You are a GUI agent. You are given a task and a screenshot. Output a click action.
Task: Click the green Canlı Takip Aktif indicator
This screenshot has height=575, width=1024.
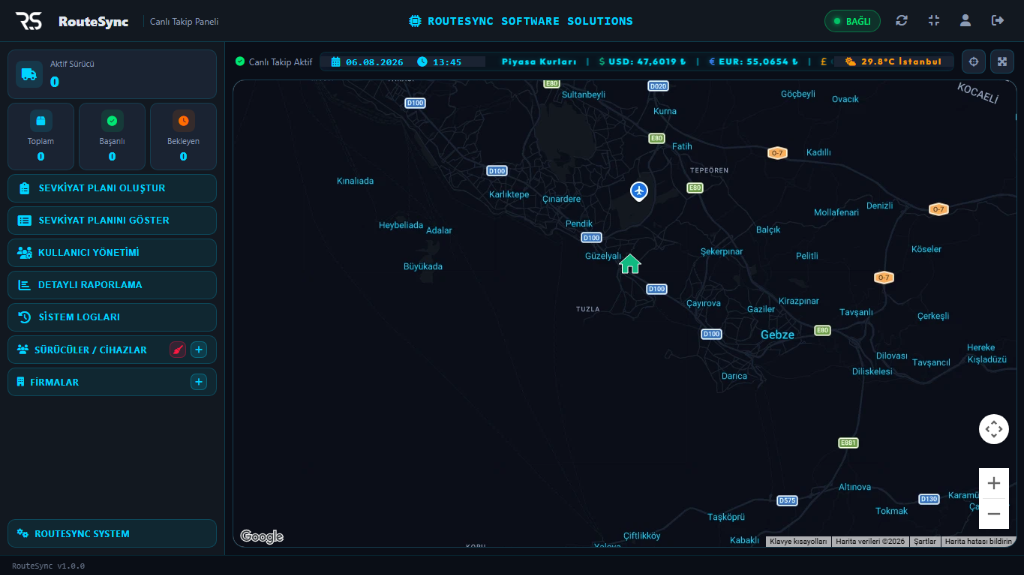pyautogui.click(x=240, y=61)
